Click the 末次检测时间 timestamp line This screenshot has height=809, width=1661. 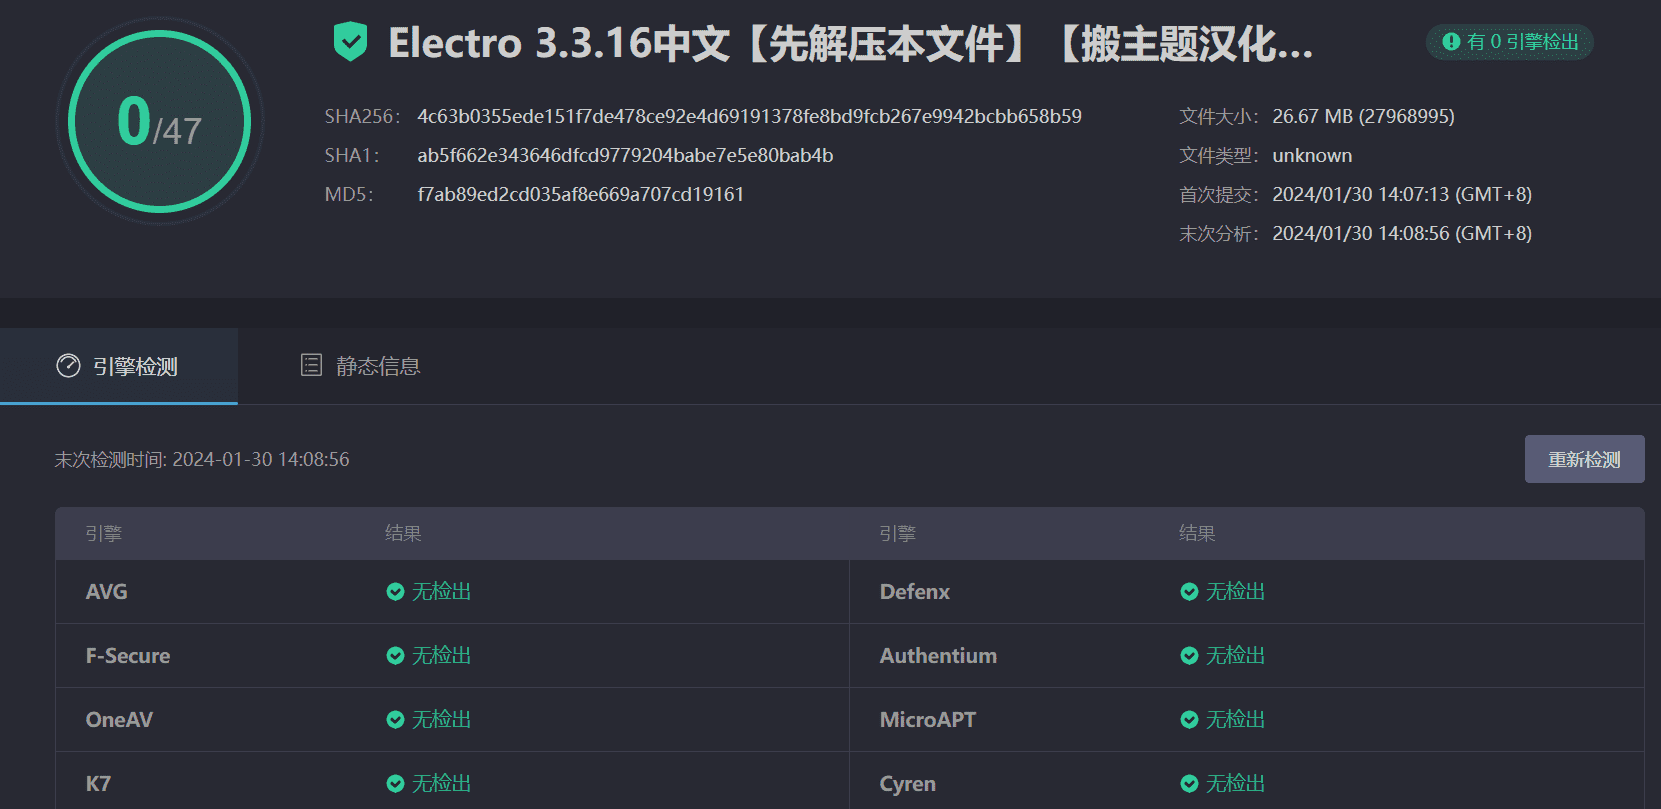[202, 460]
